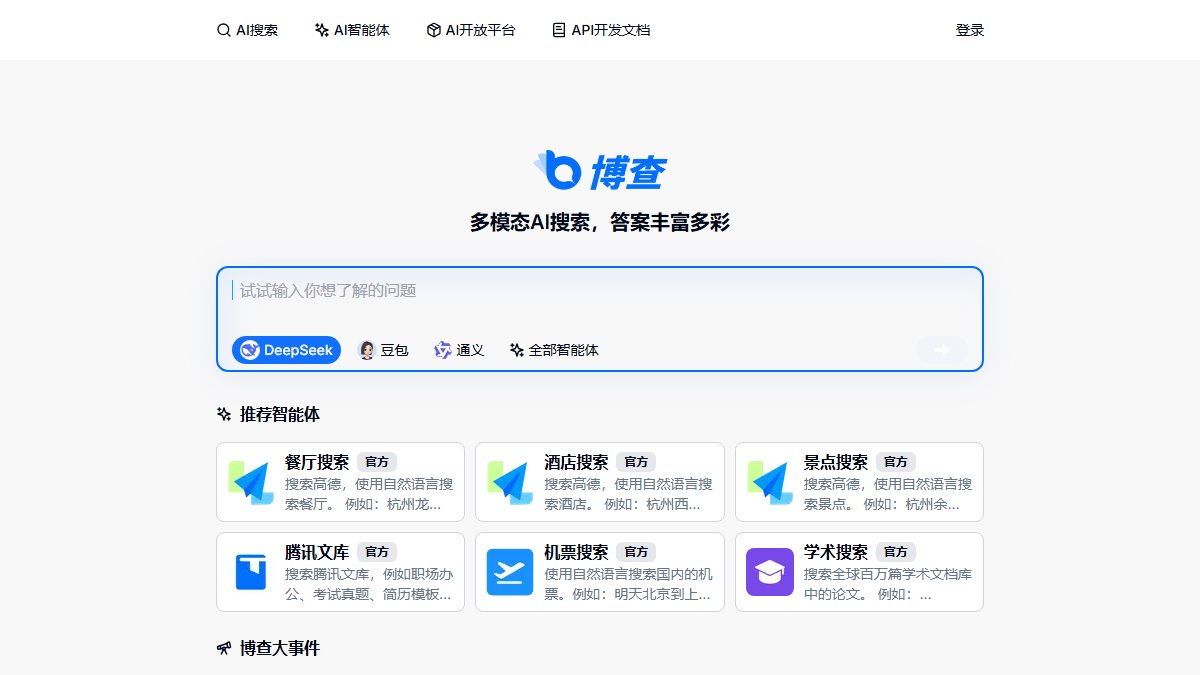Viewport: 1200px width, 675px height.
Task: Click the 通义 logo icon
Action: tap(443, 350)
